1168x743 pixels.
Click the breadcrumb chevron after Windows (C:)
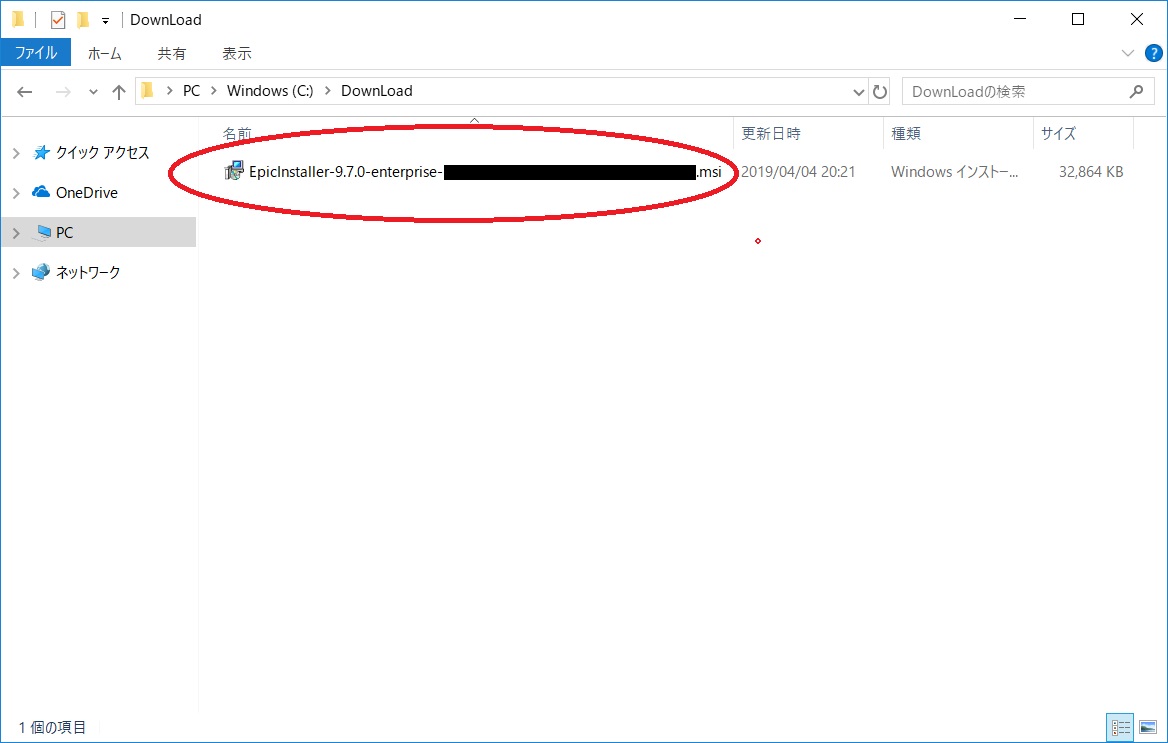coord(327,91)
